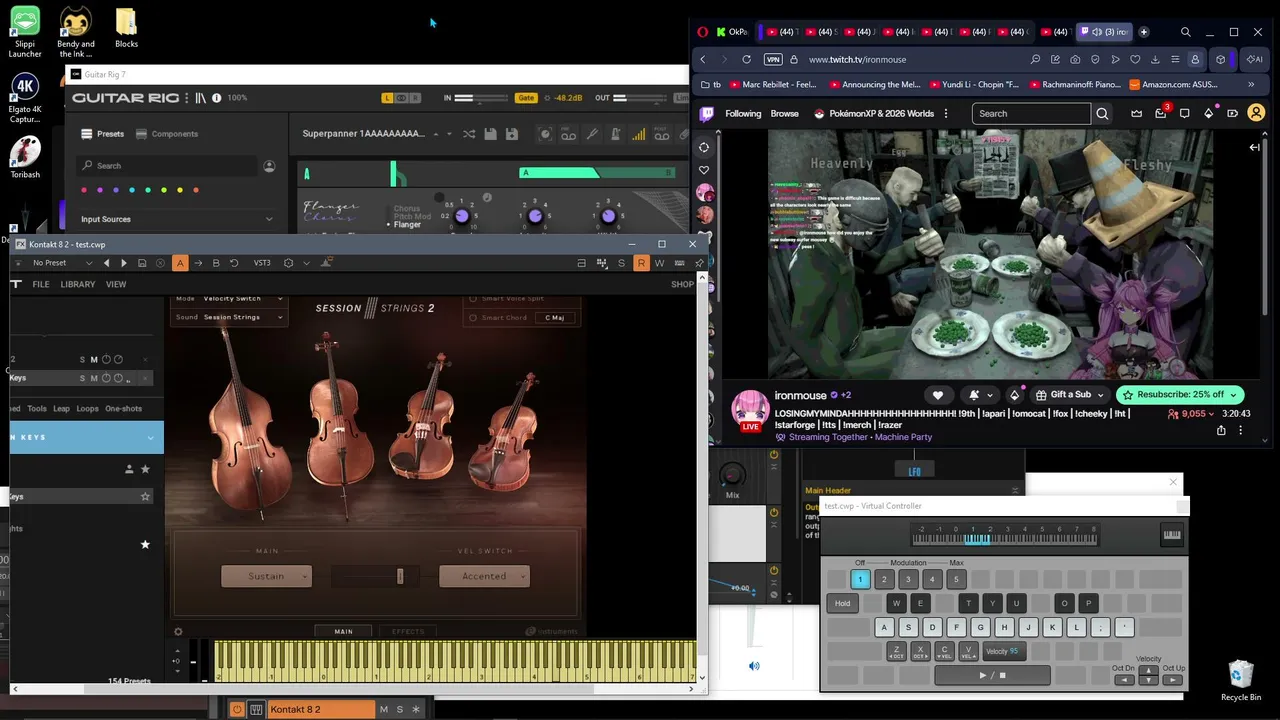Click Kontakt previous preset arrow
Image resolution: width=1280 pixels, height=720 pixels.
point(107,263)
